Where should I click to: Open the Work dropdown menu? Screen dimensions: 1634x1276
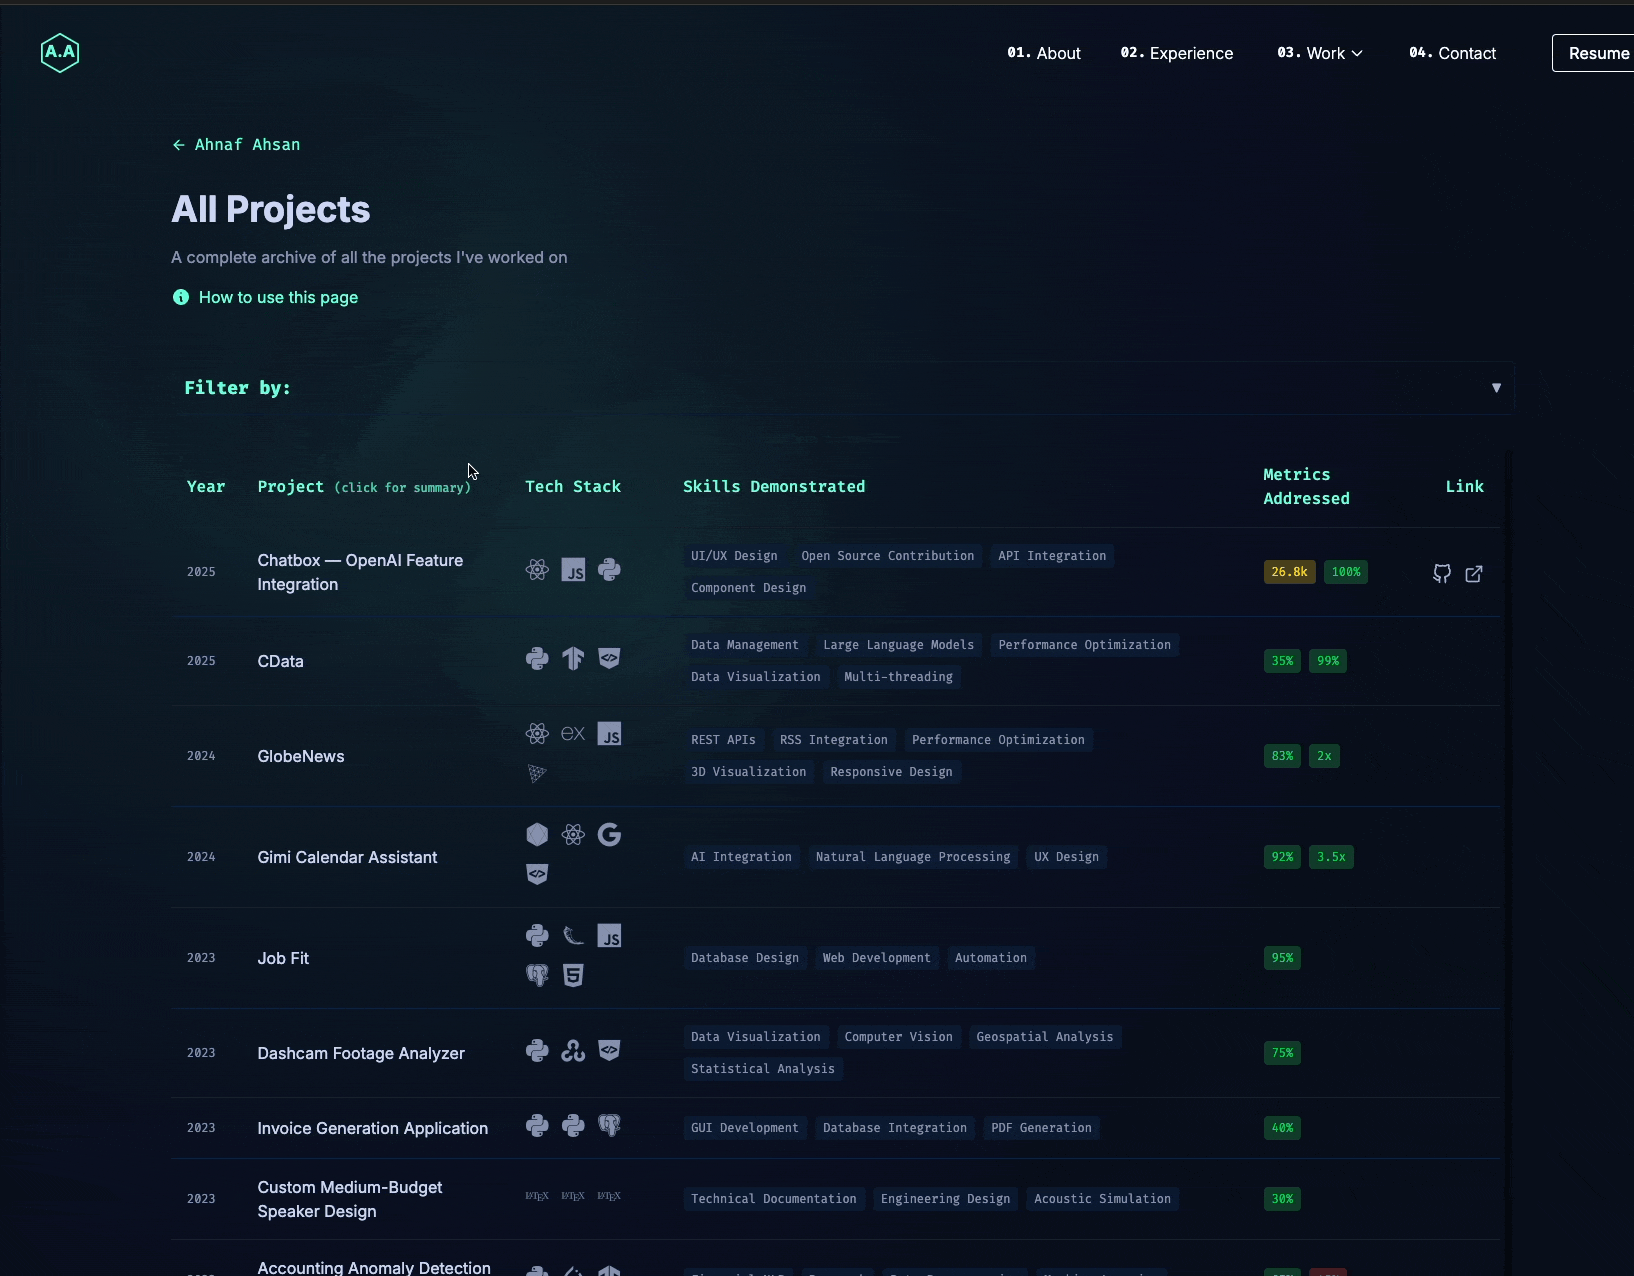coord(1319,53)
